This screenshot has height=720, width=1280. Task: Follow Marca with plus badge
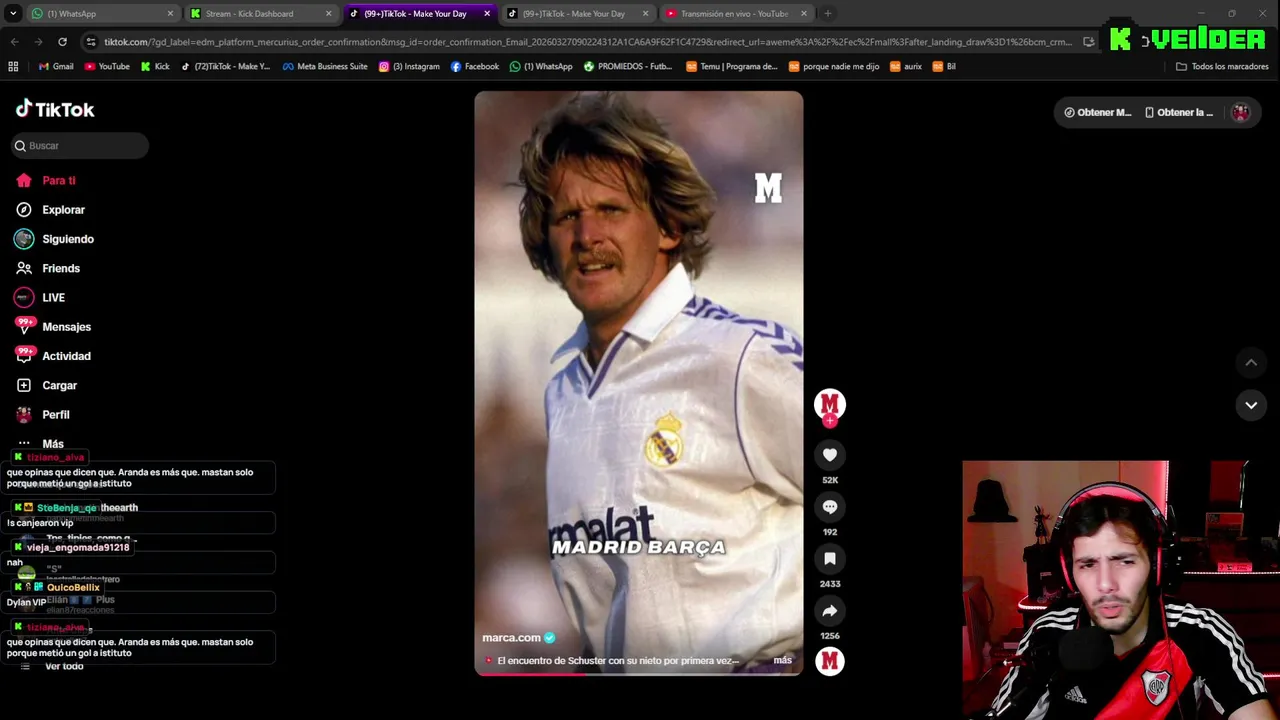click(x=830, y=421)
